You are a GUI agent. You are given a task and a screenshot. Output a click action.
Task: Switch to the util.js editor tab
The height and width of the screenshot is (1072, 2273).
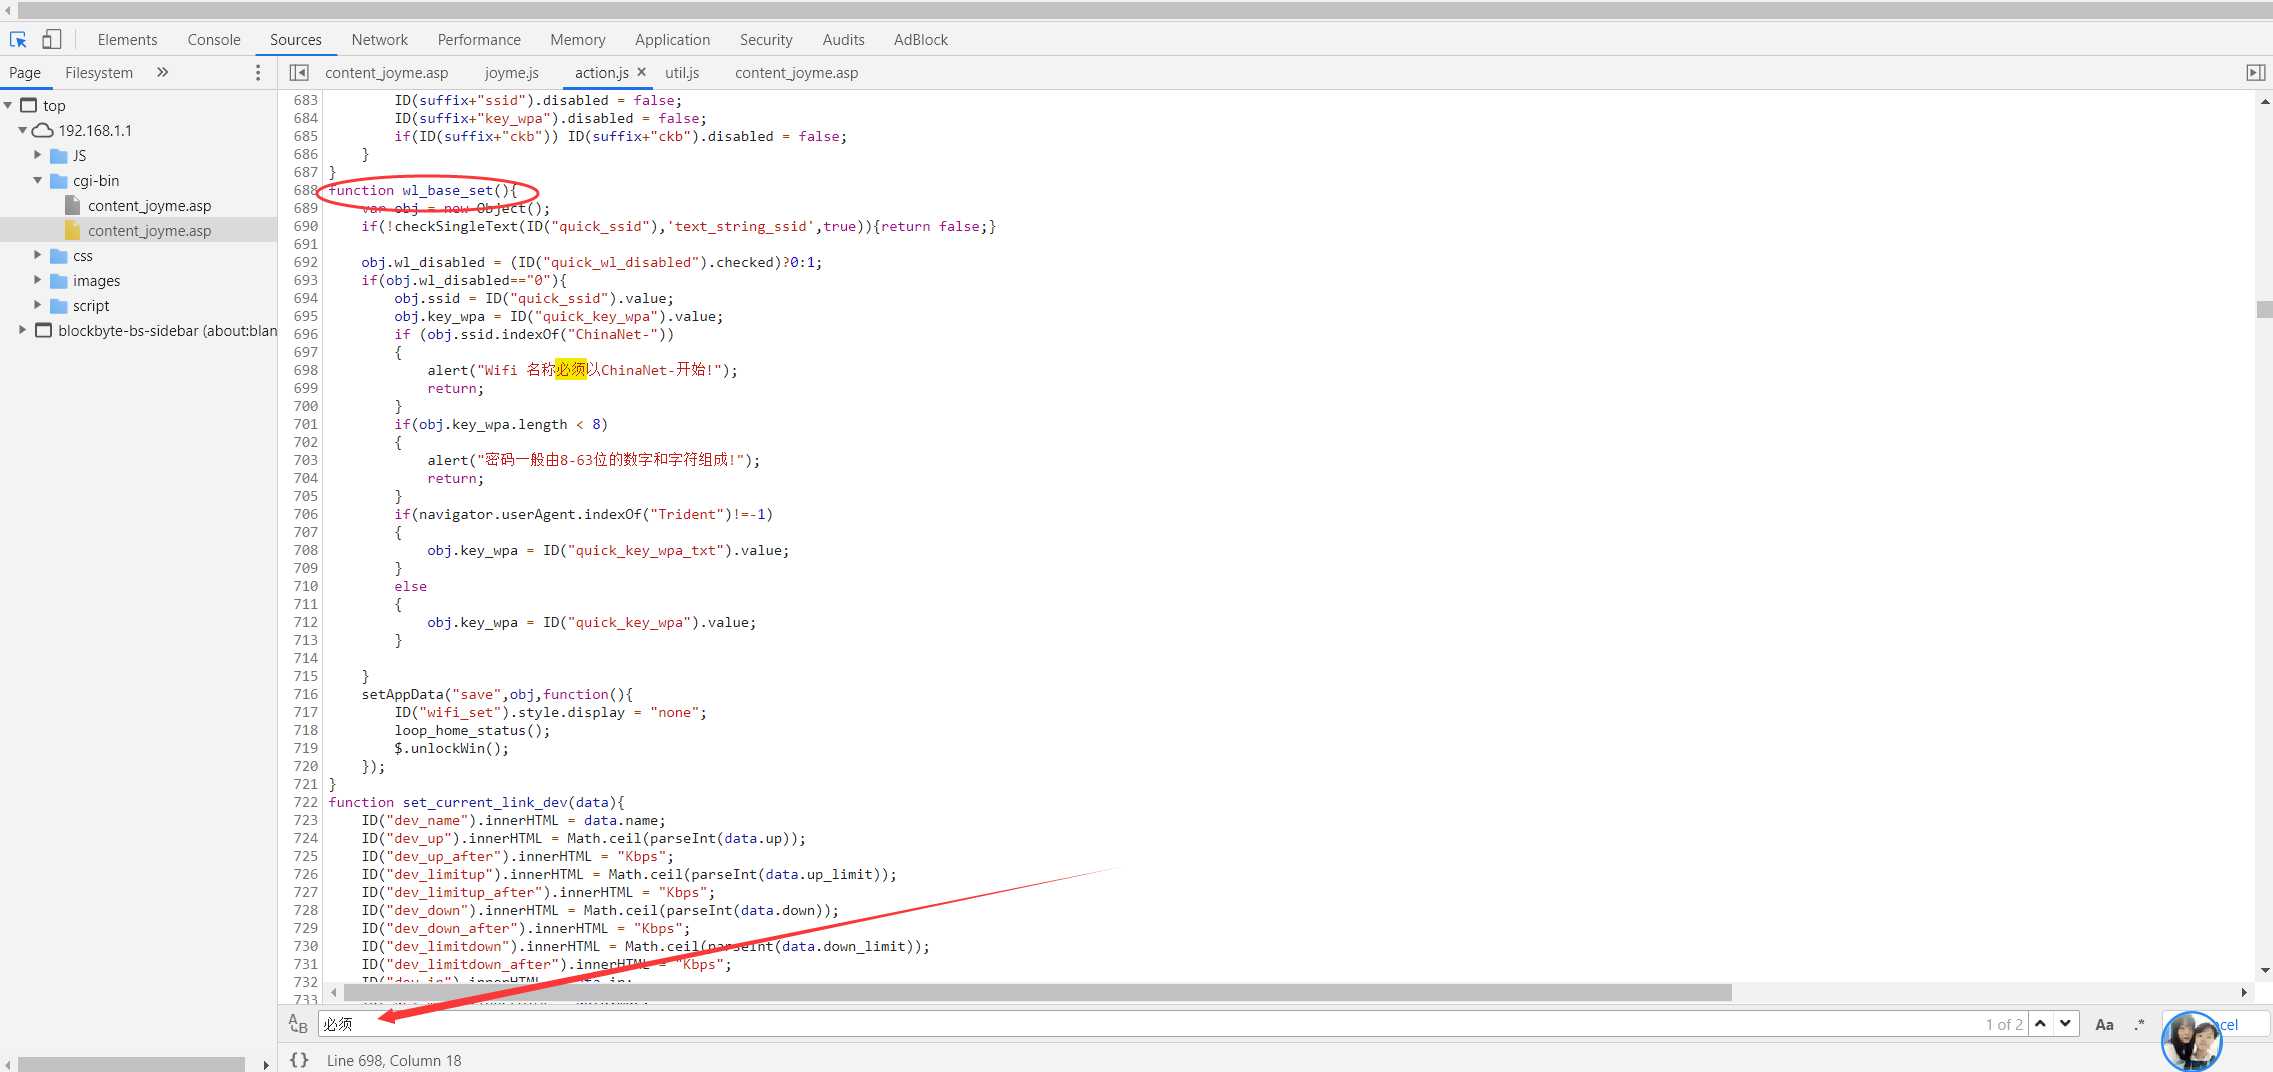(682, 73)
